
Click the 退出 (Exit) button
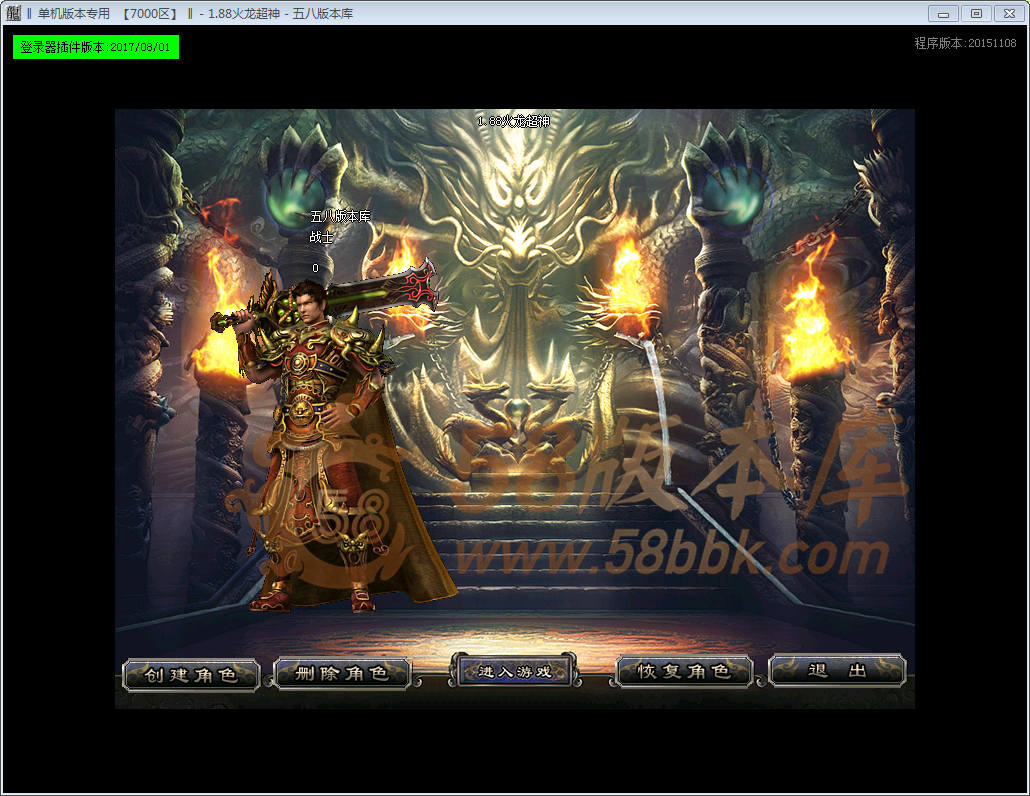tap(838, 671)
